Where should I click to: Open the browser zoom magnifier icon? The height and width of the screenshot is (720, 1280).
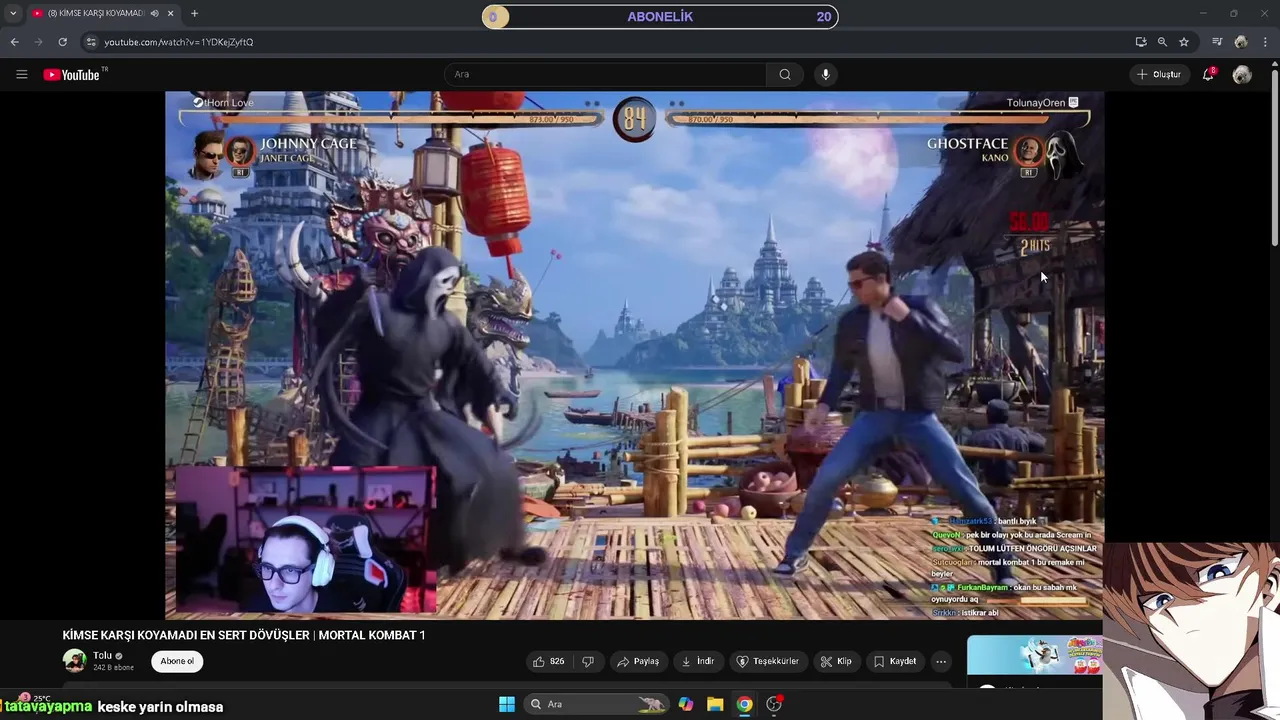tap(1162, 42)
